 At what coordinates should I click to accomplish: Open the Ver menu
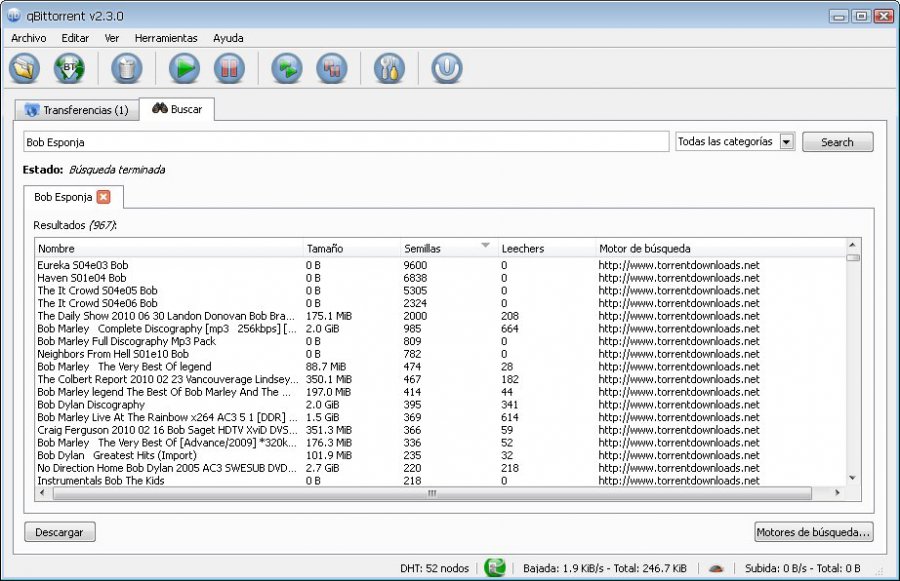112,38
